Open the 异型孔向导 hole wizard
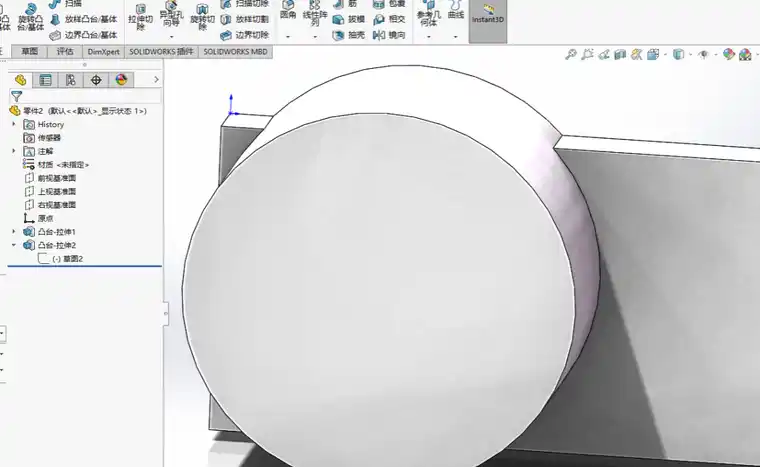 point(171,15)
